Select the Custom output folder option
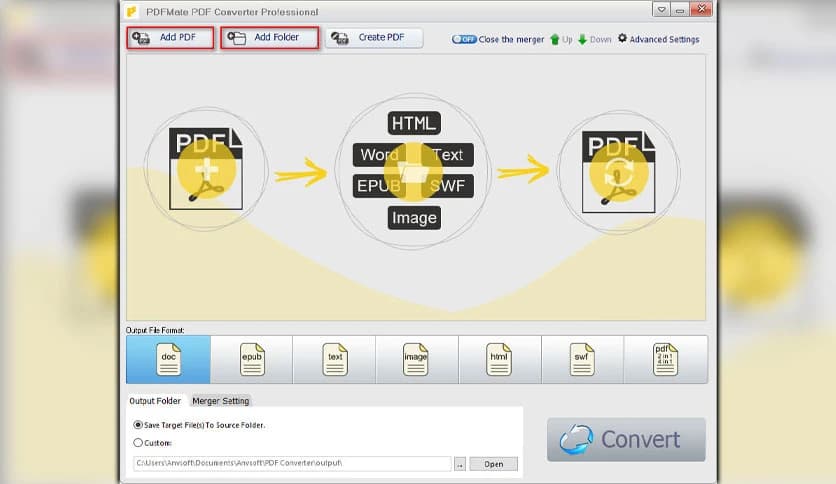Image resolution: width=836 pixels, height=484 pixels. tap(152, 442)
